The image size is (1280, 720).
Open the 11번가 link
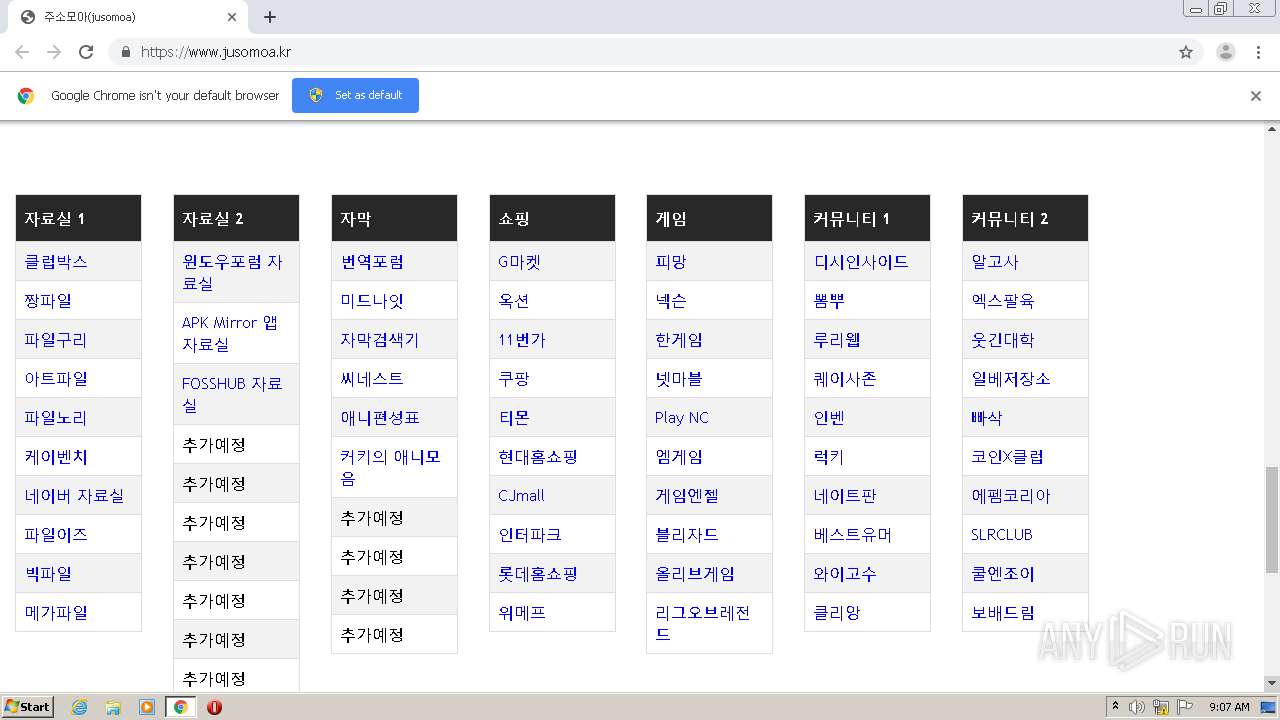coord(522,339)
